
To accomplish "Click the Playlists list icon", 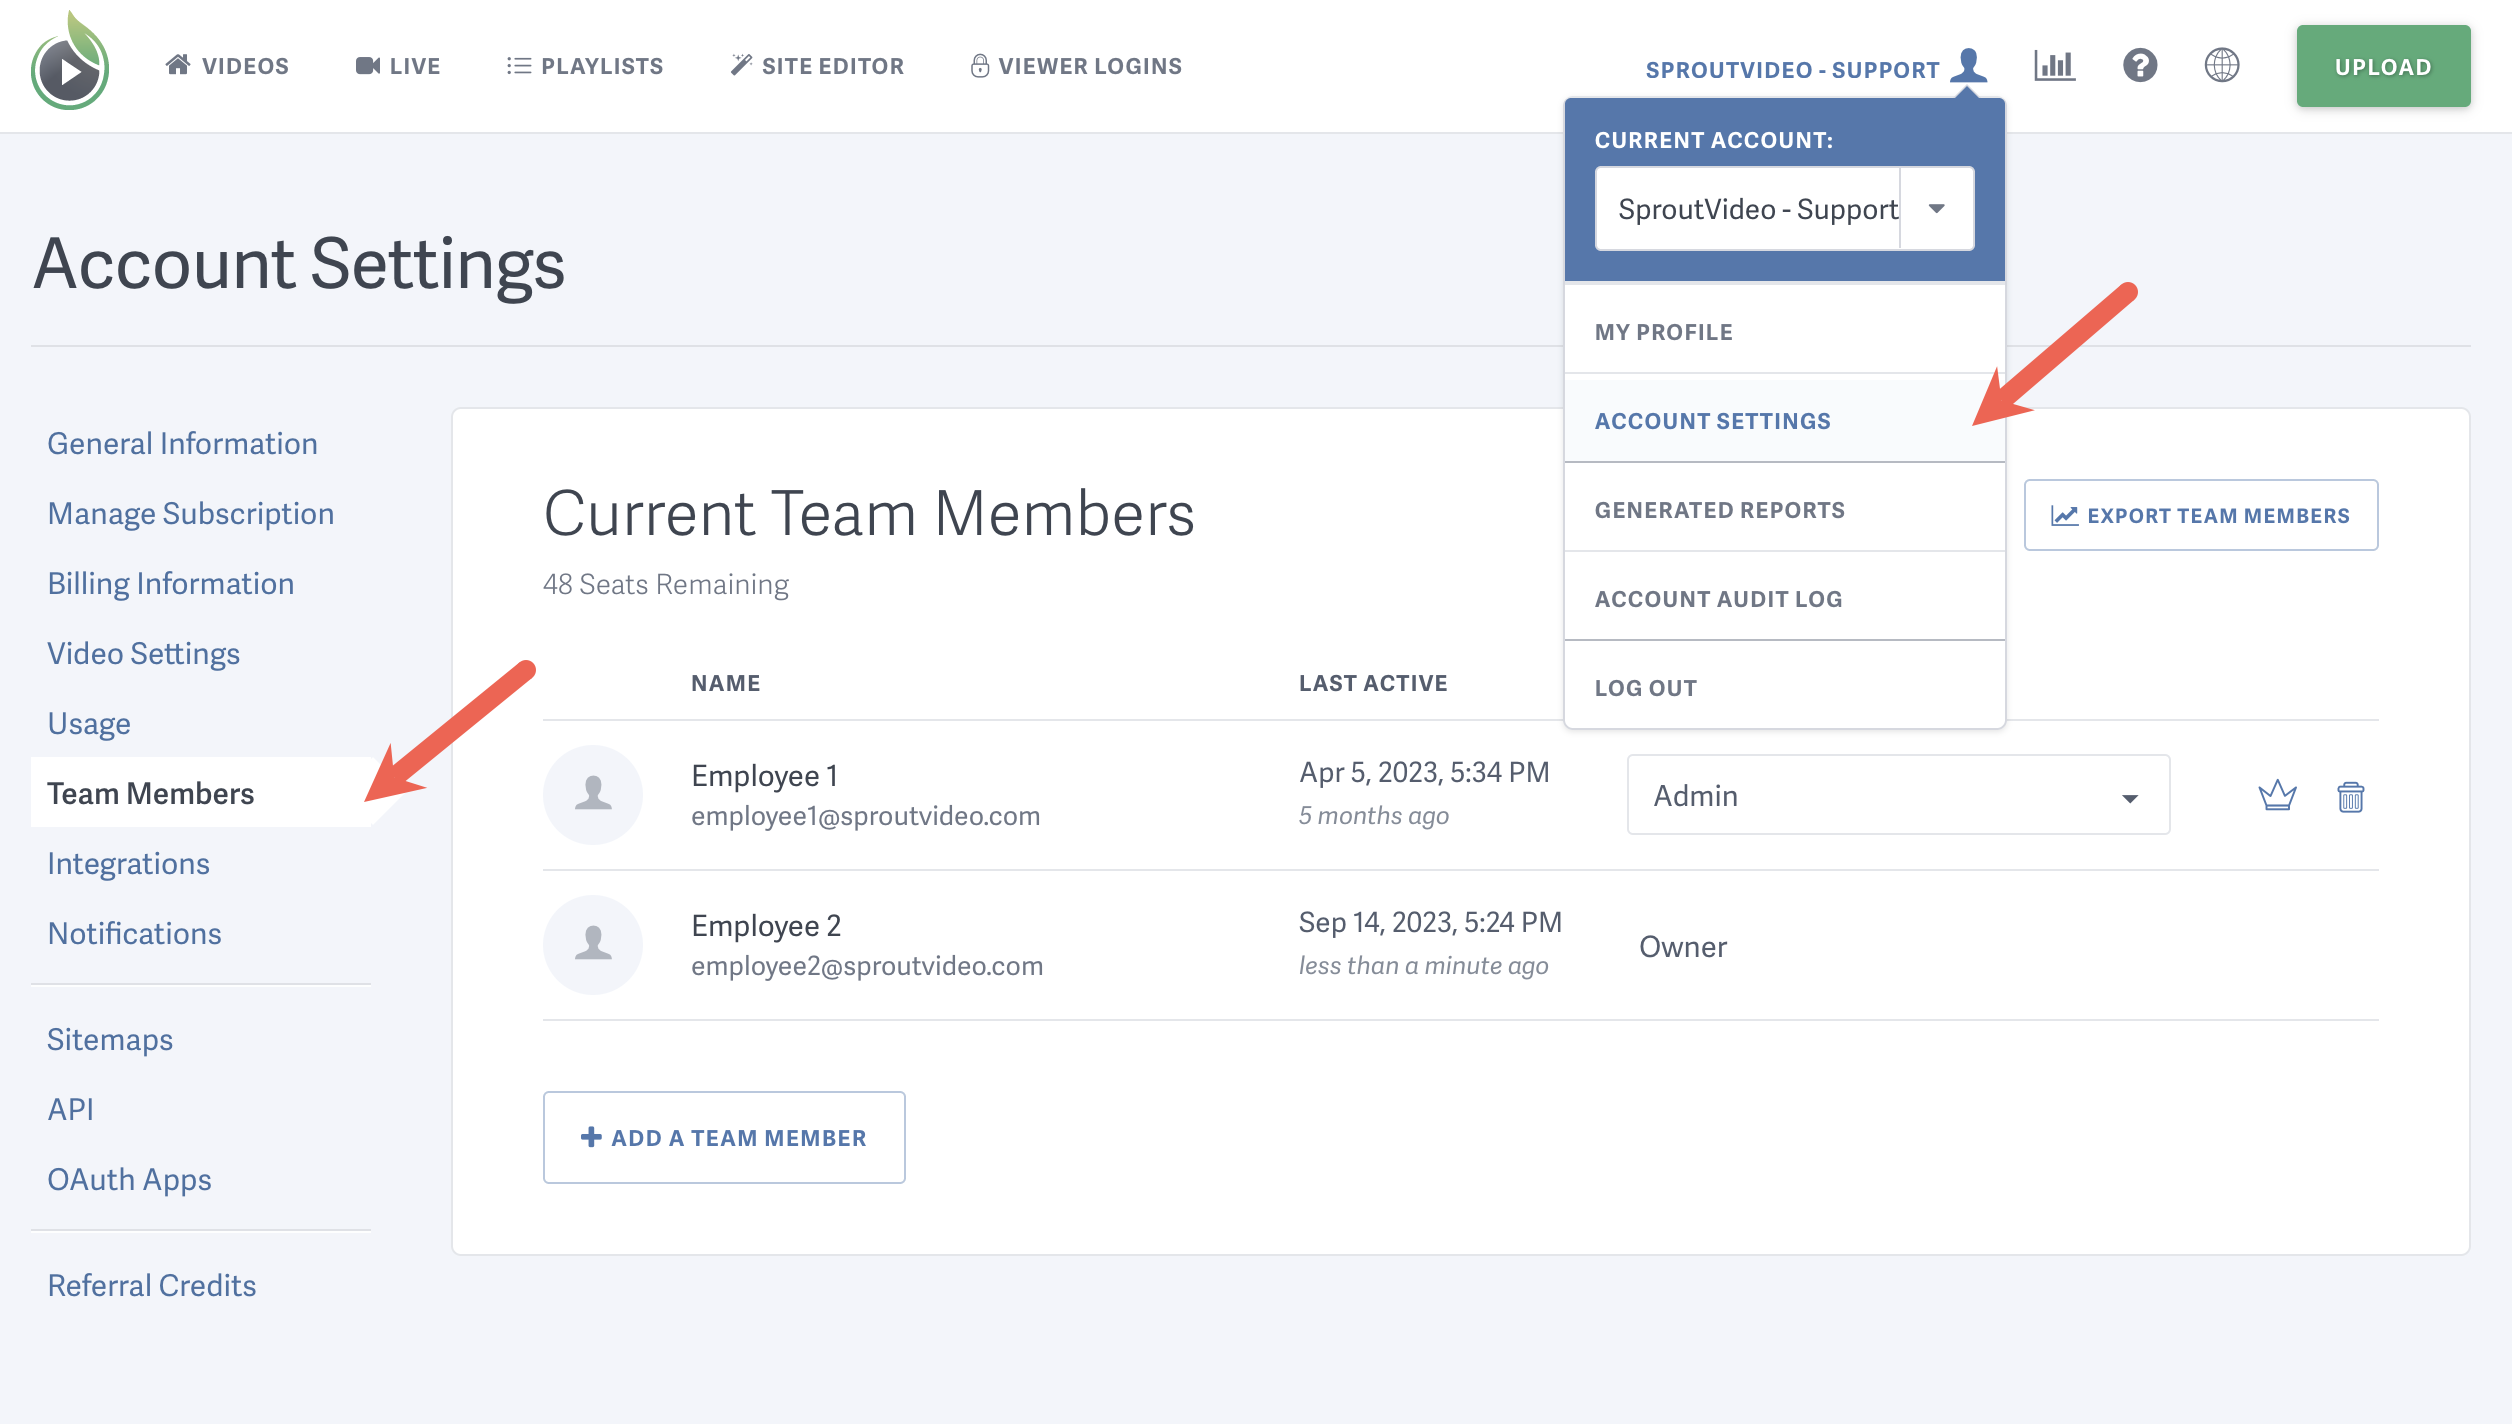I will pyautogui.click(x=518, y=64).
